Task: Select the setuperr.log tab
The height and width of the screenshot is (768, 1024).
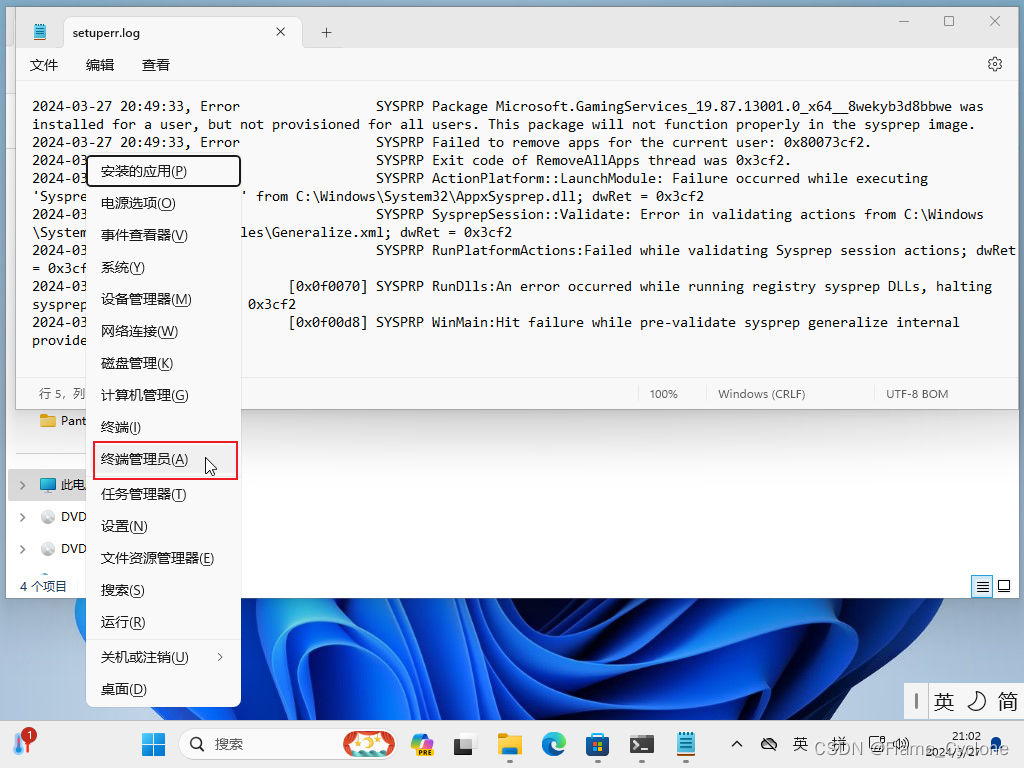Action: tap(183, 32)
